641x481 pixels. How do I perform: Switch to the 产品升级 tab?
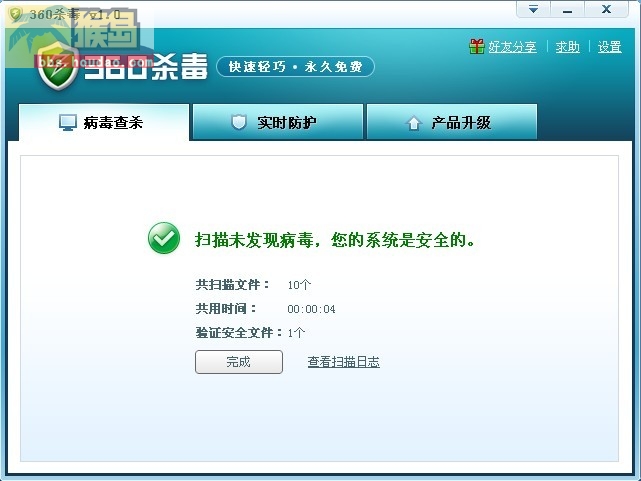point(452,122)
